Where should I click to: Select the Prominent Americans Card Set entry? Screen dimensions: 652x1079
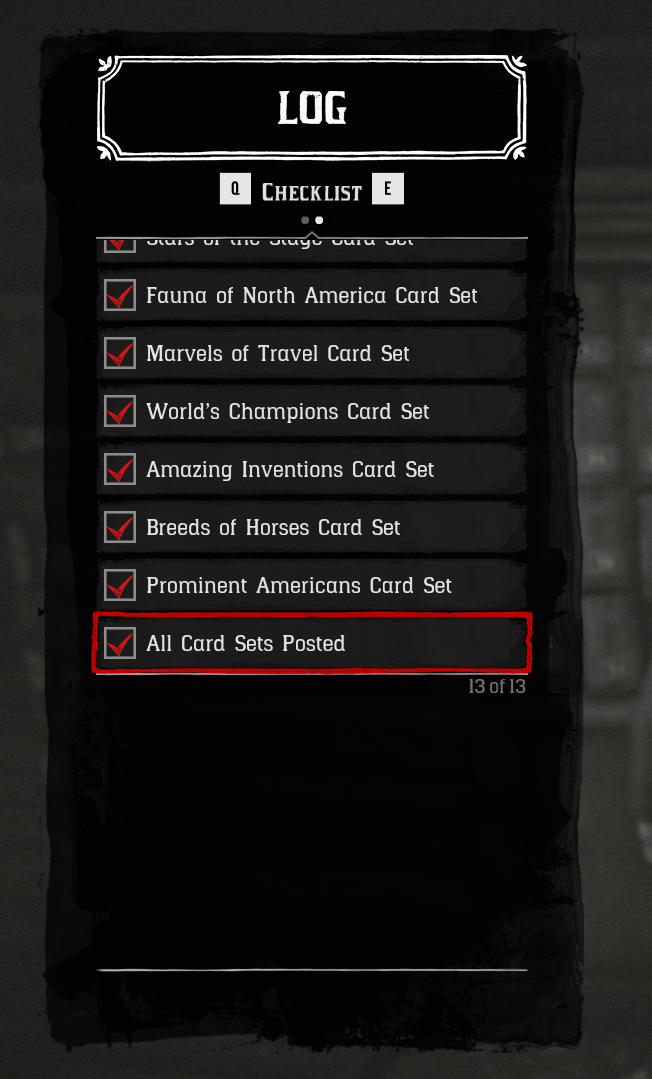pyautogui.click(x=312, y=585)
